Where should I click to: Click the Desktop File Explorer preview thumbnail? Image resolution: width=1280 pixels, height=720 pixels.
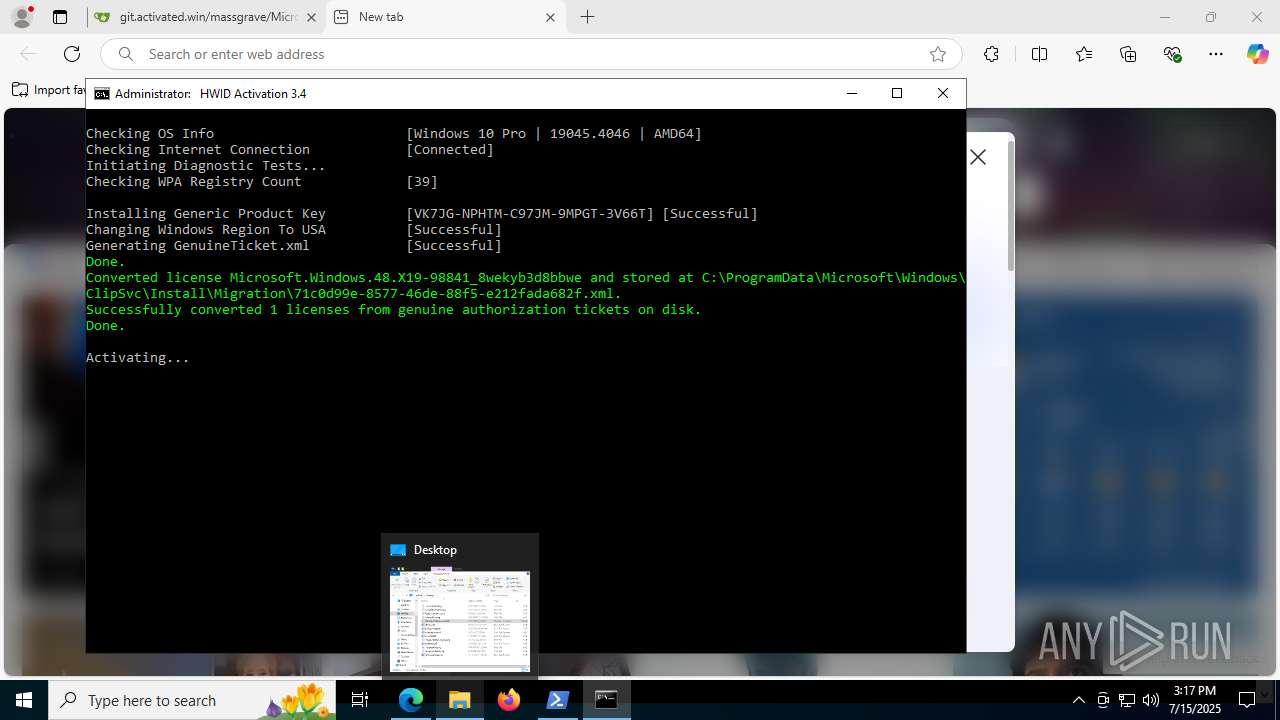coord(460,621)
